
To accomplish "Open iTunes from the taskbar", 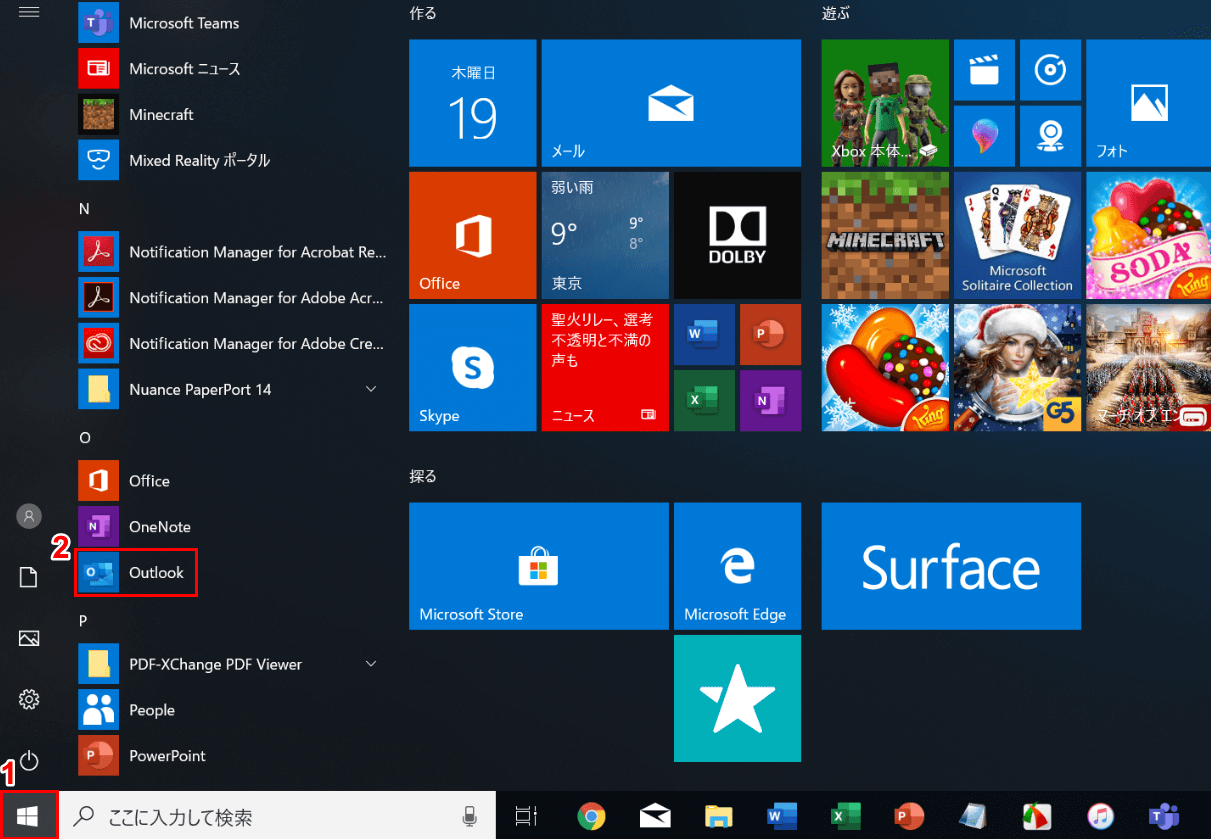I will (x=1099, y=817).
